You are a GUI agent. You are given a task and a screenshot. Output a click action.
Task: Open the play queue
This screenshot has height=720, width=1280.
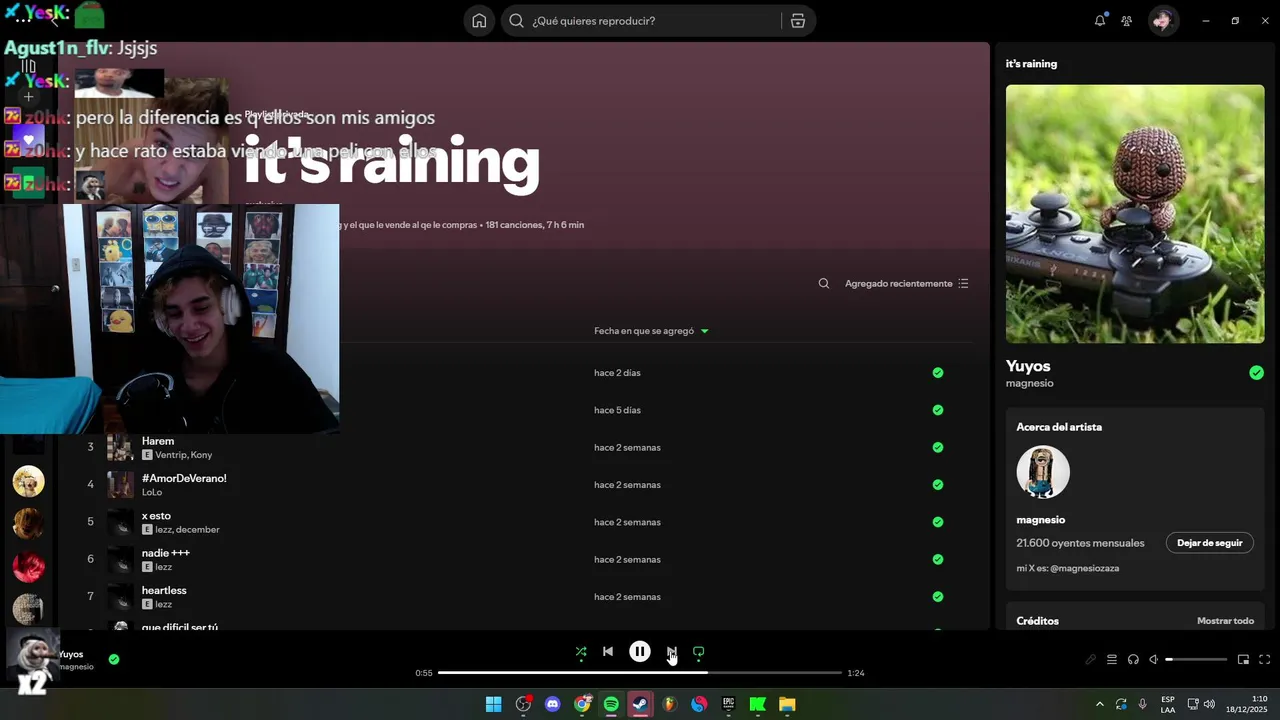click(x=1112, y=660)
